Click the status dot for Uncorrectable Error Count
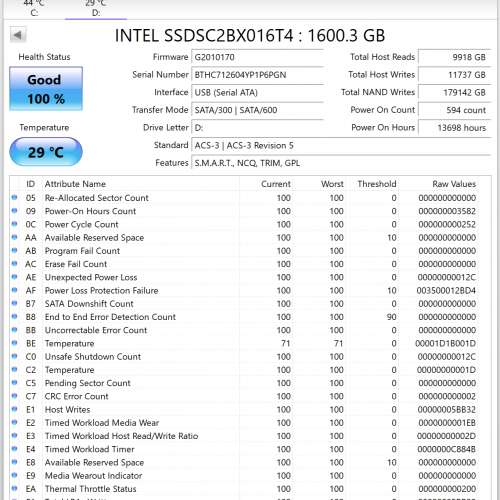500x500 pixels. point(14,330)
